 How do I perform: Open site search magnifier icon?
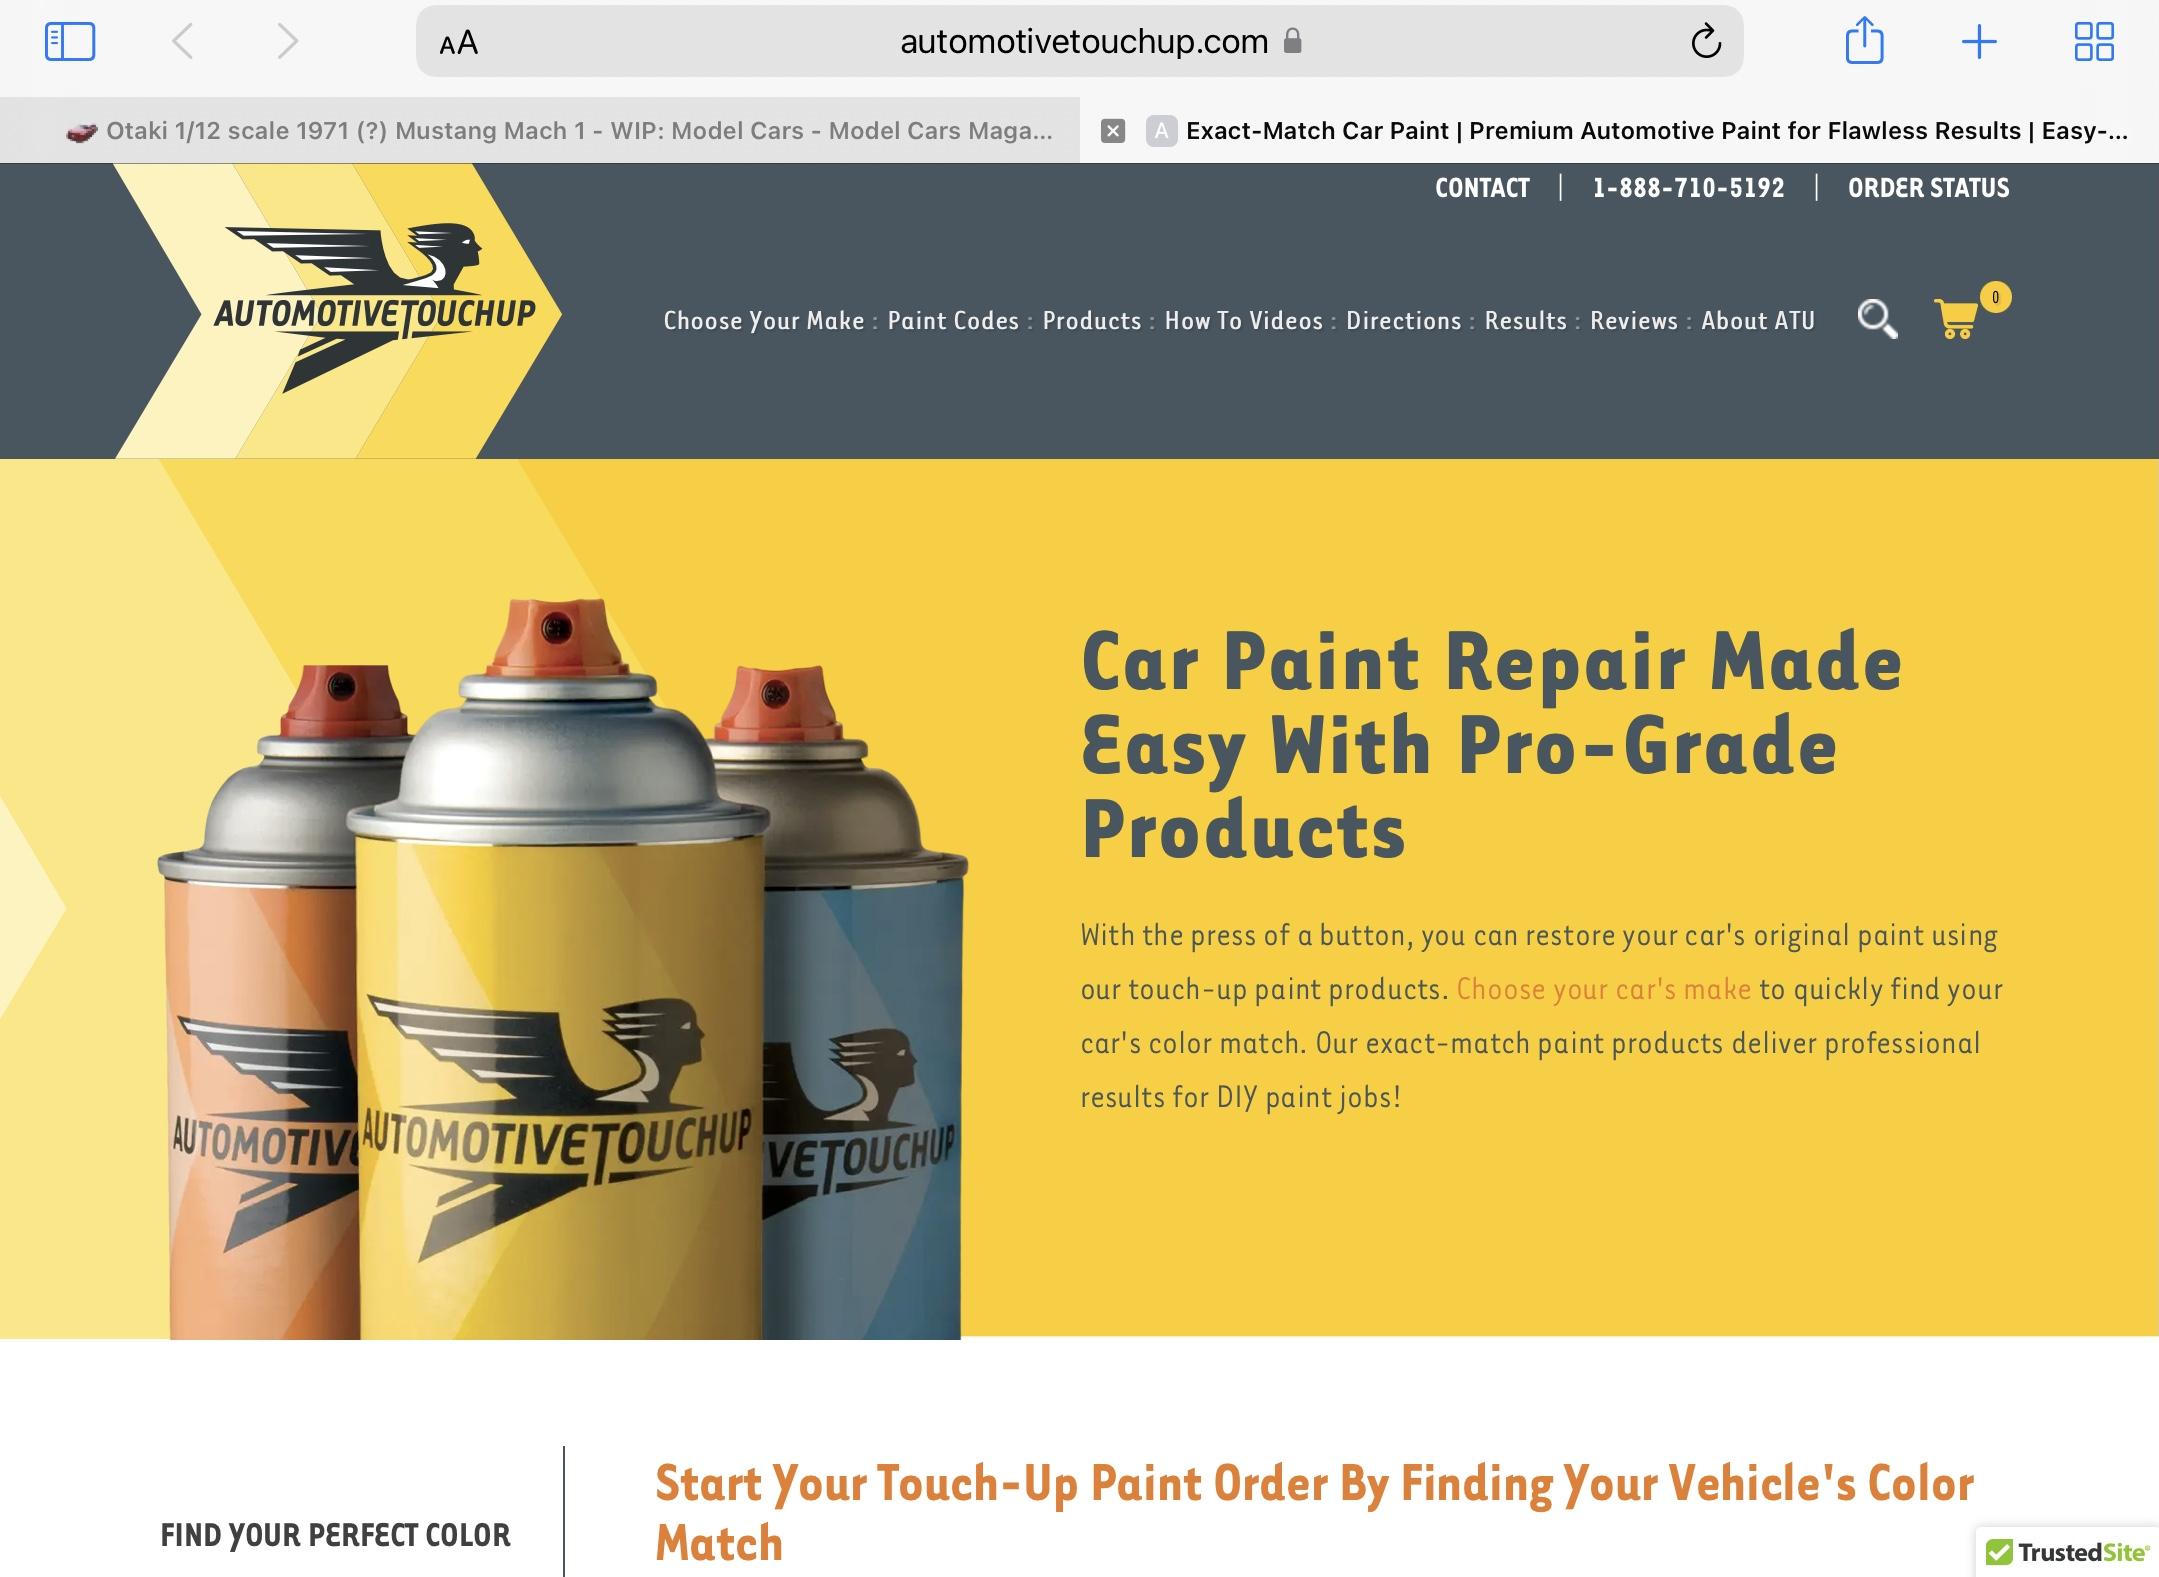pos(1877,319)
